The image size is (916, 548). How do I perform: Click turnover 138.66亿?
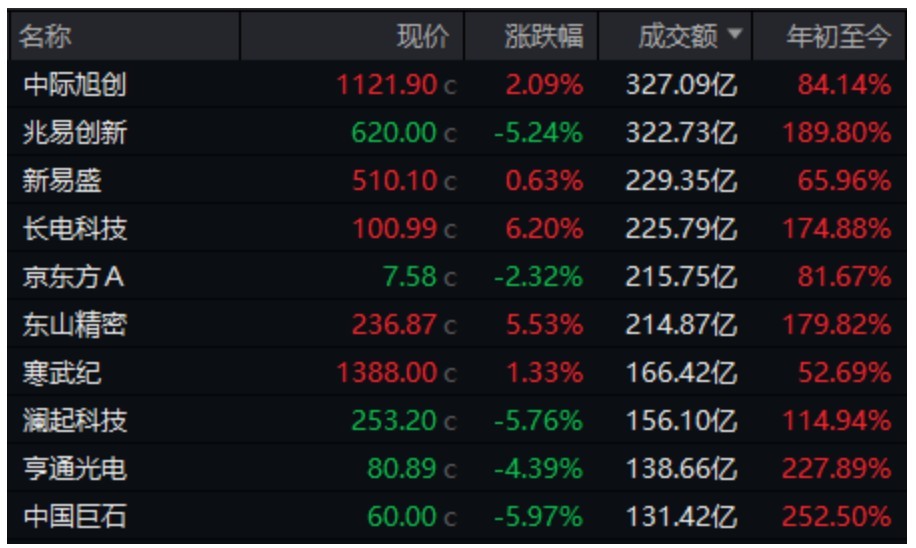click(681, 469)
